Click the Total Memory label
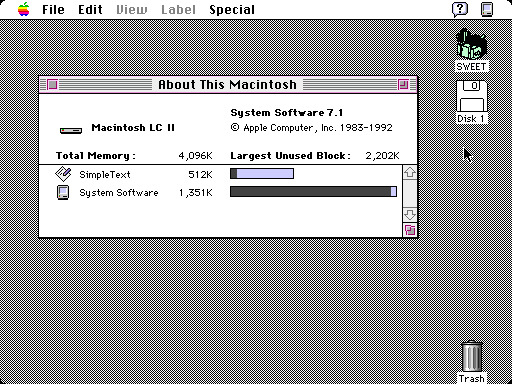 coord(96,156)
